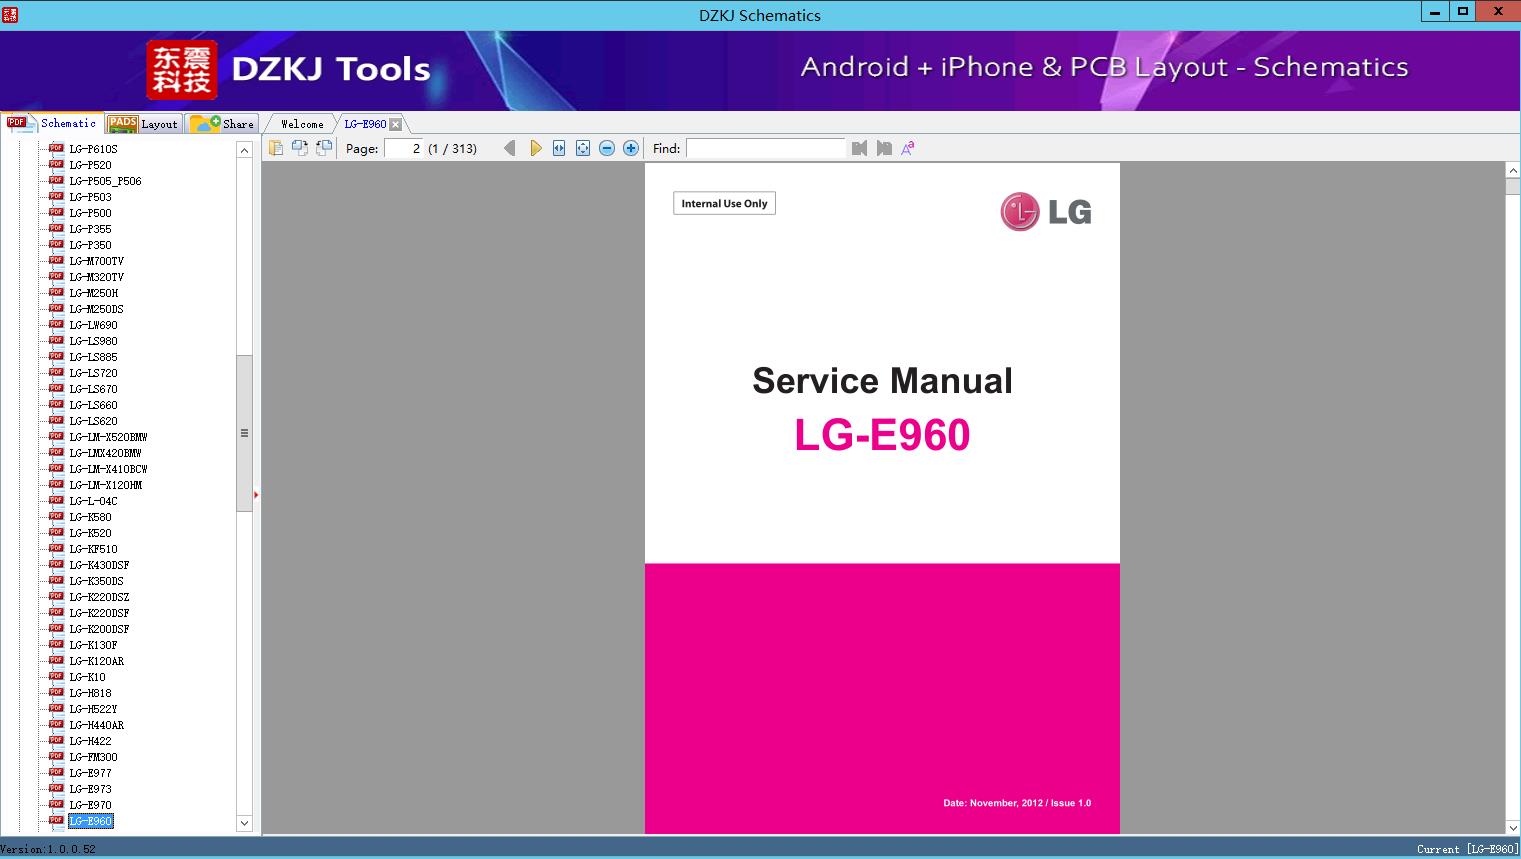Viewport: 1521px width, 859px height.
Task: Zoom out using the minus toolbar icon
Action: (607, 147)
